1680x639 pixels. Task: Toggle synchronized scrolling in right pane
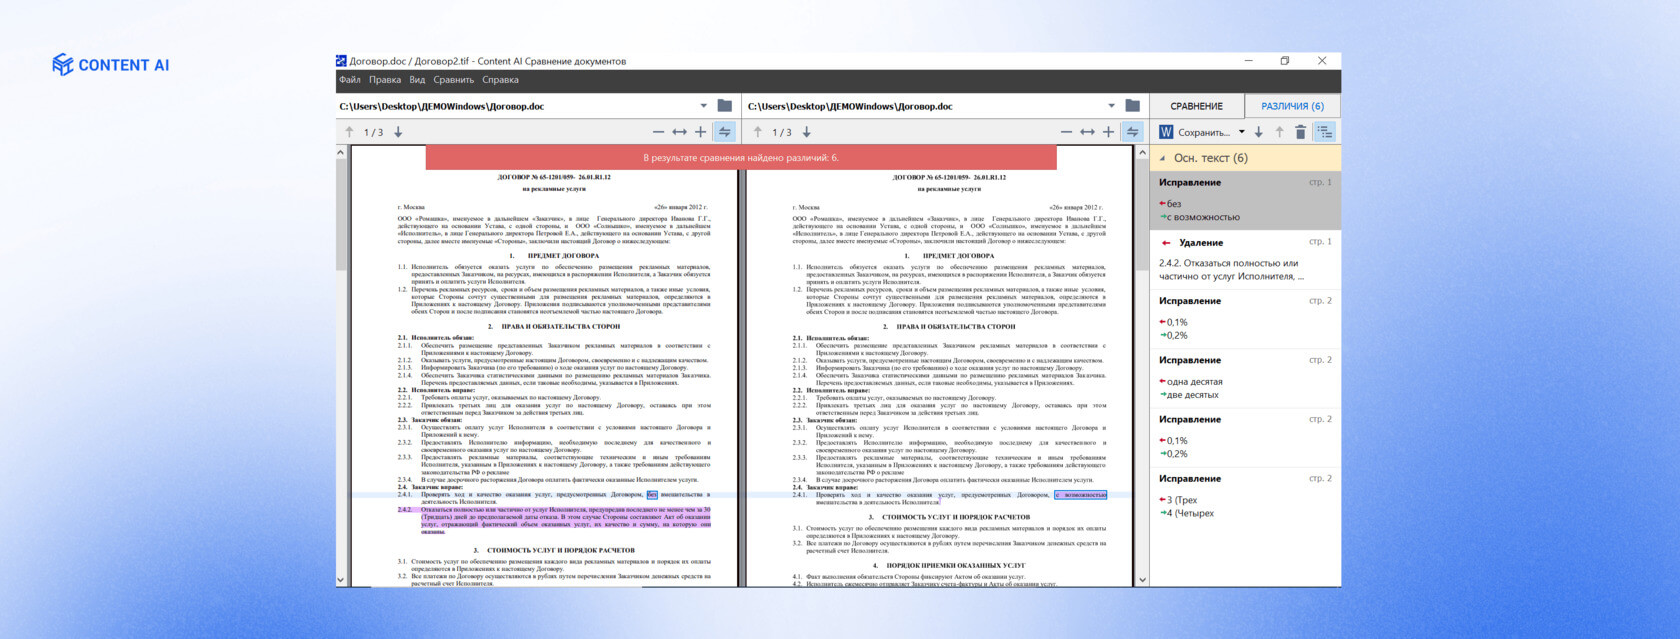point(1132,132)
